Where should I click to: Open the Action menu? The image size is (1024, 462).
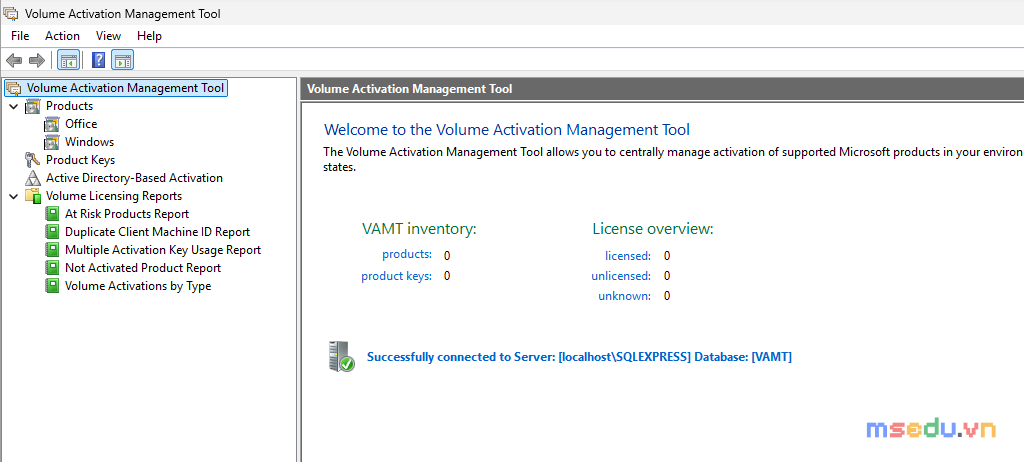(x=62, y=36)
